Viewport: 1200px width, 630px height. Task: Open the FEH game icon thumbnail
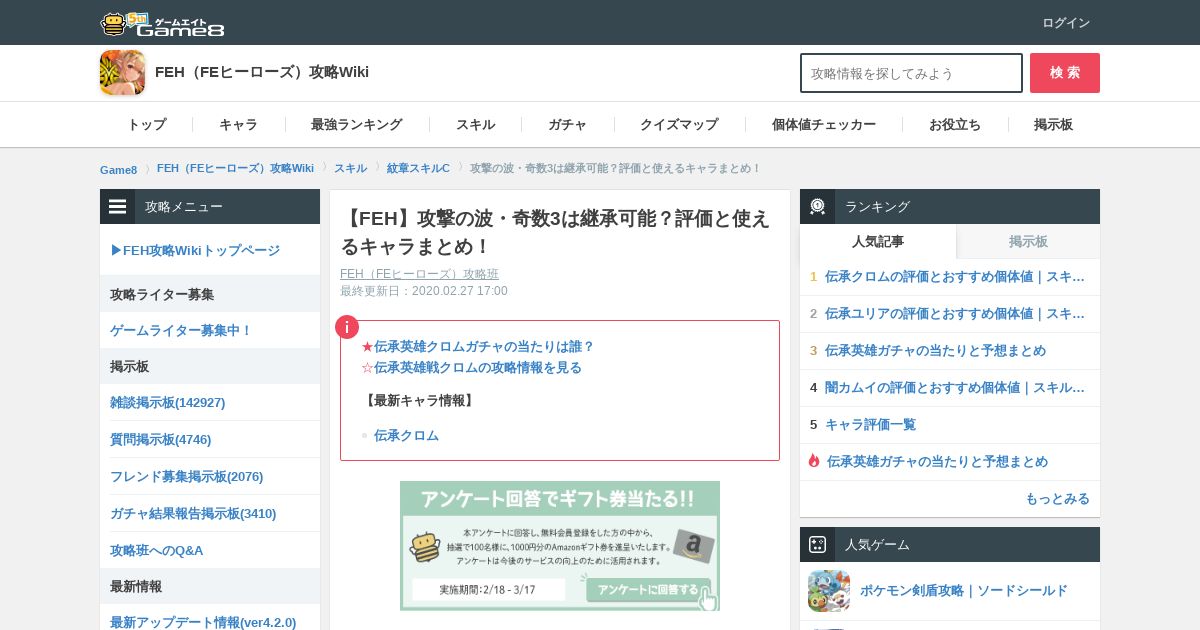pyautogui.click(x=122, y=72)
